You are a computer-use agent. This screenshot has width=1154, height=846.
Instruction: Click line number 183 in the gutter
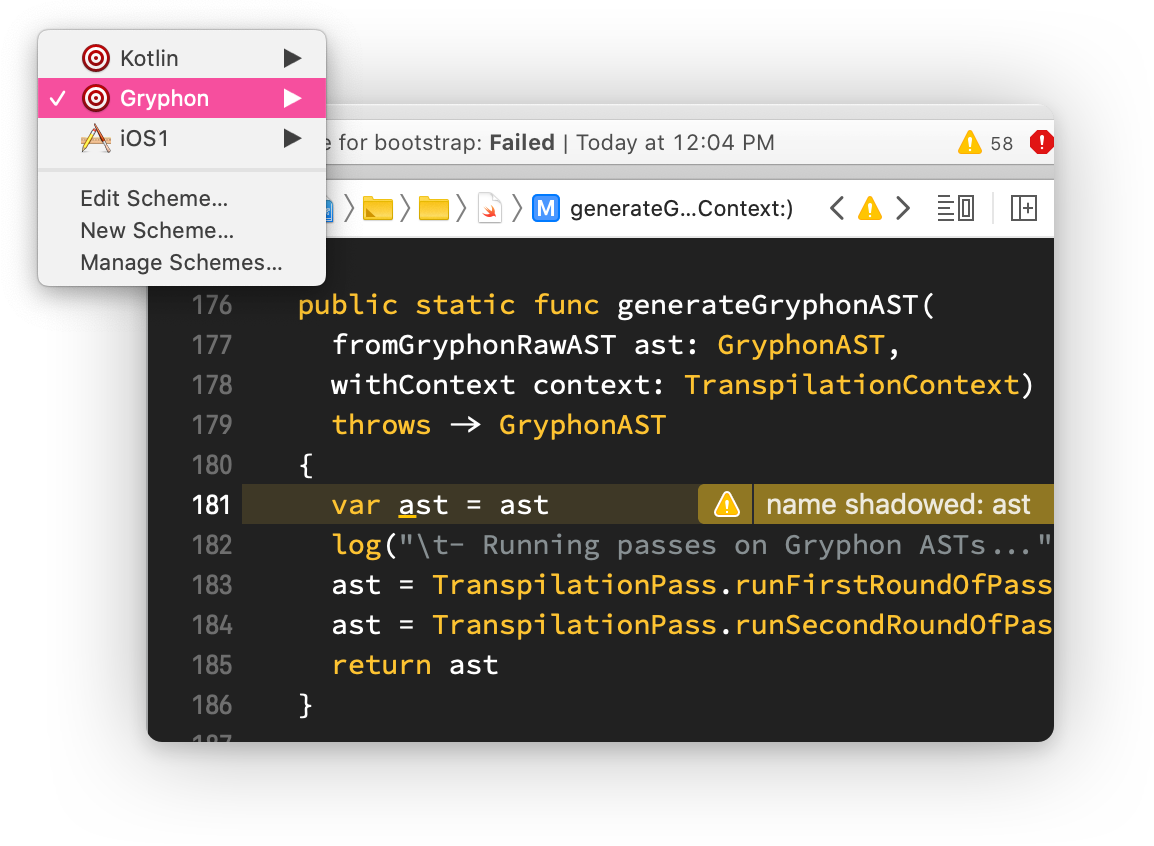pyautogui.click(x=211, y=585)
